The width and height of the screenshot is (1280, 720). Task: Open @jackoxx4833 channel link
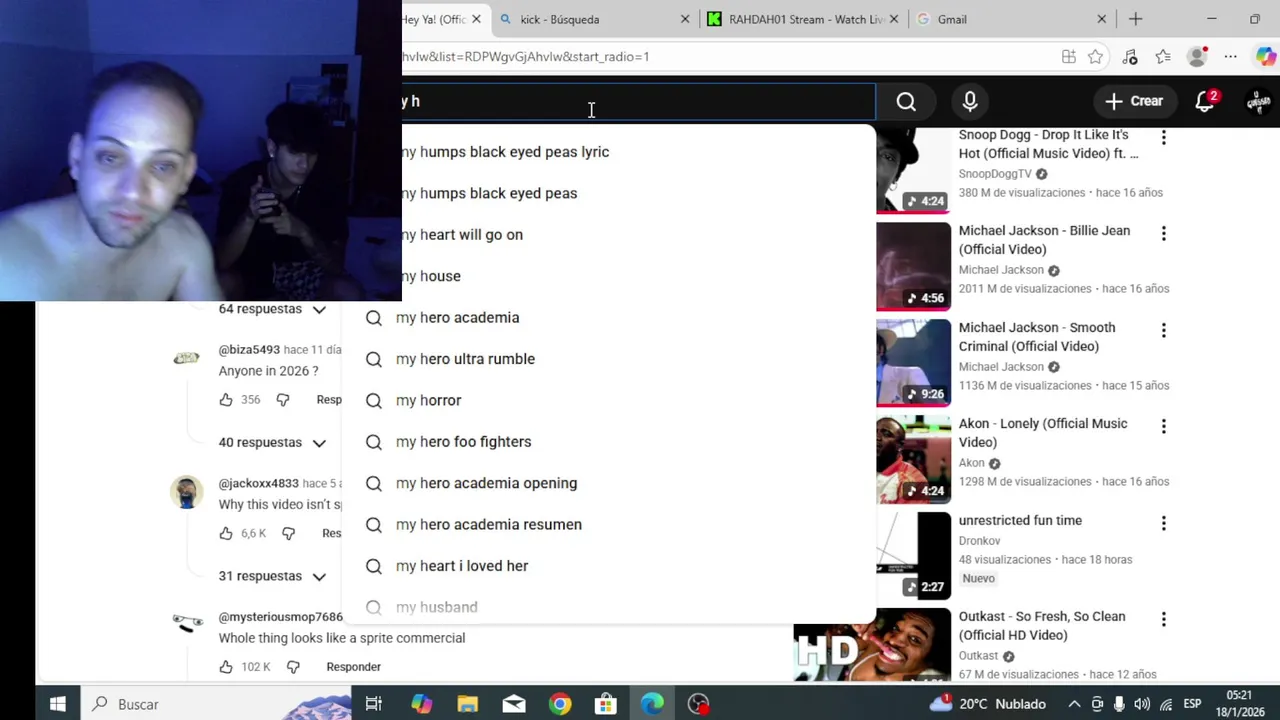258,483
